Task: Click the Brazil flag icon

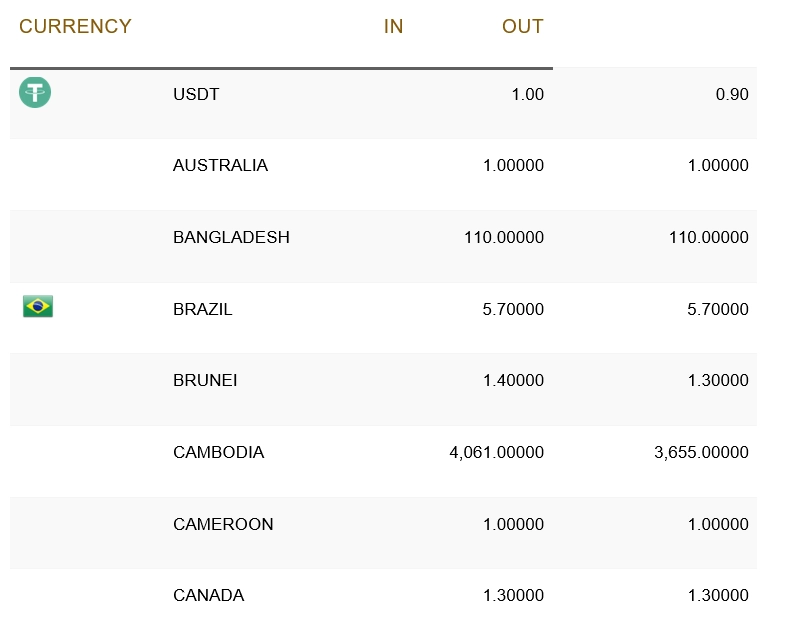Action: [38, 307]
